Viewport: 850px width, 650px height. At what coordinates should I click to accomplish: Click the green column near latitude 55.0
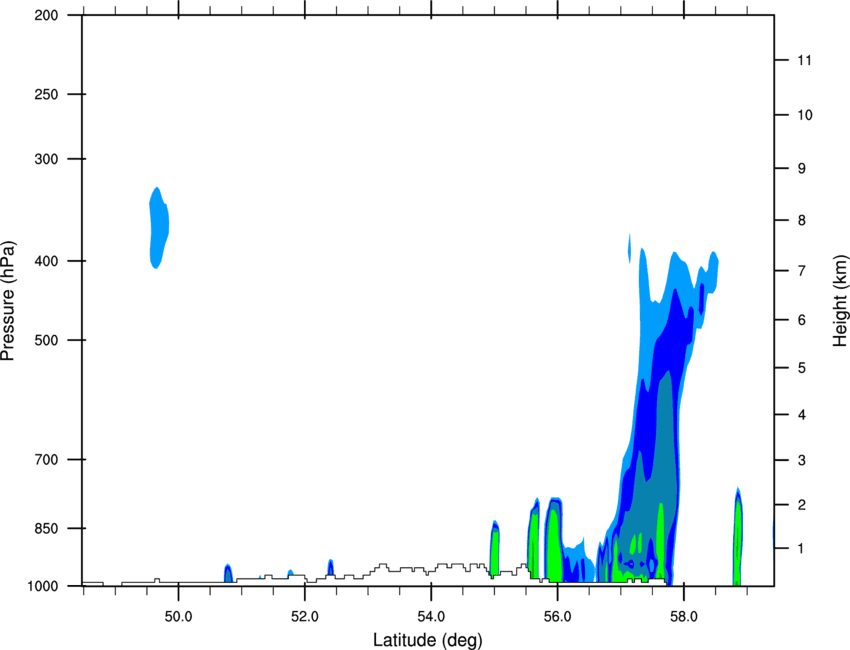[494, 550]
